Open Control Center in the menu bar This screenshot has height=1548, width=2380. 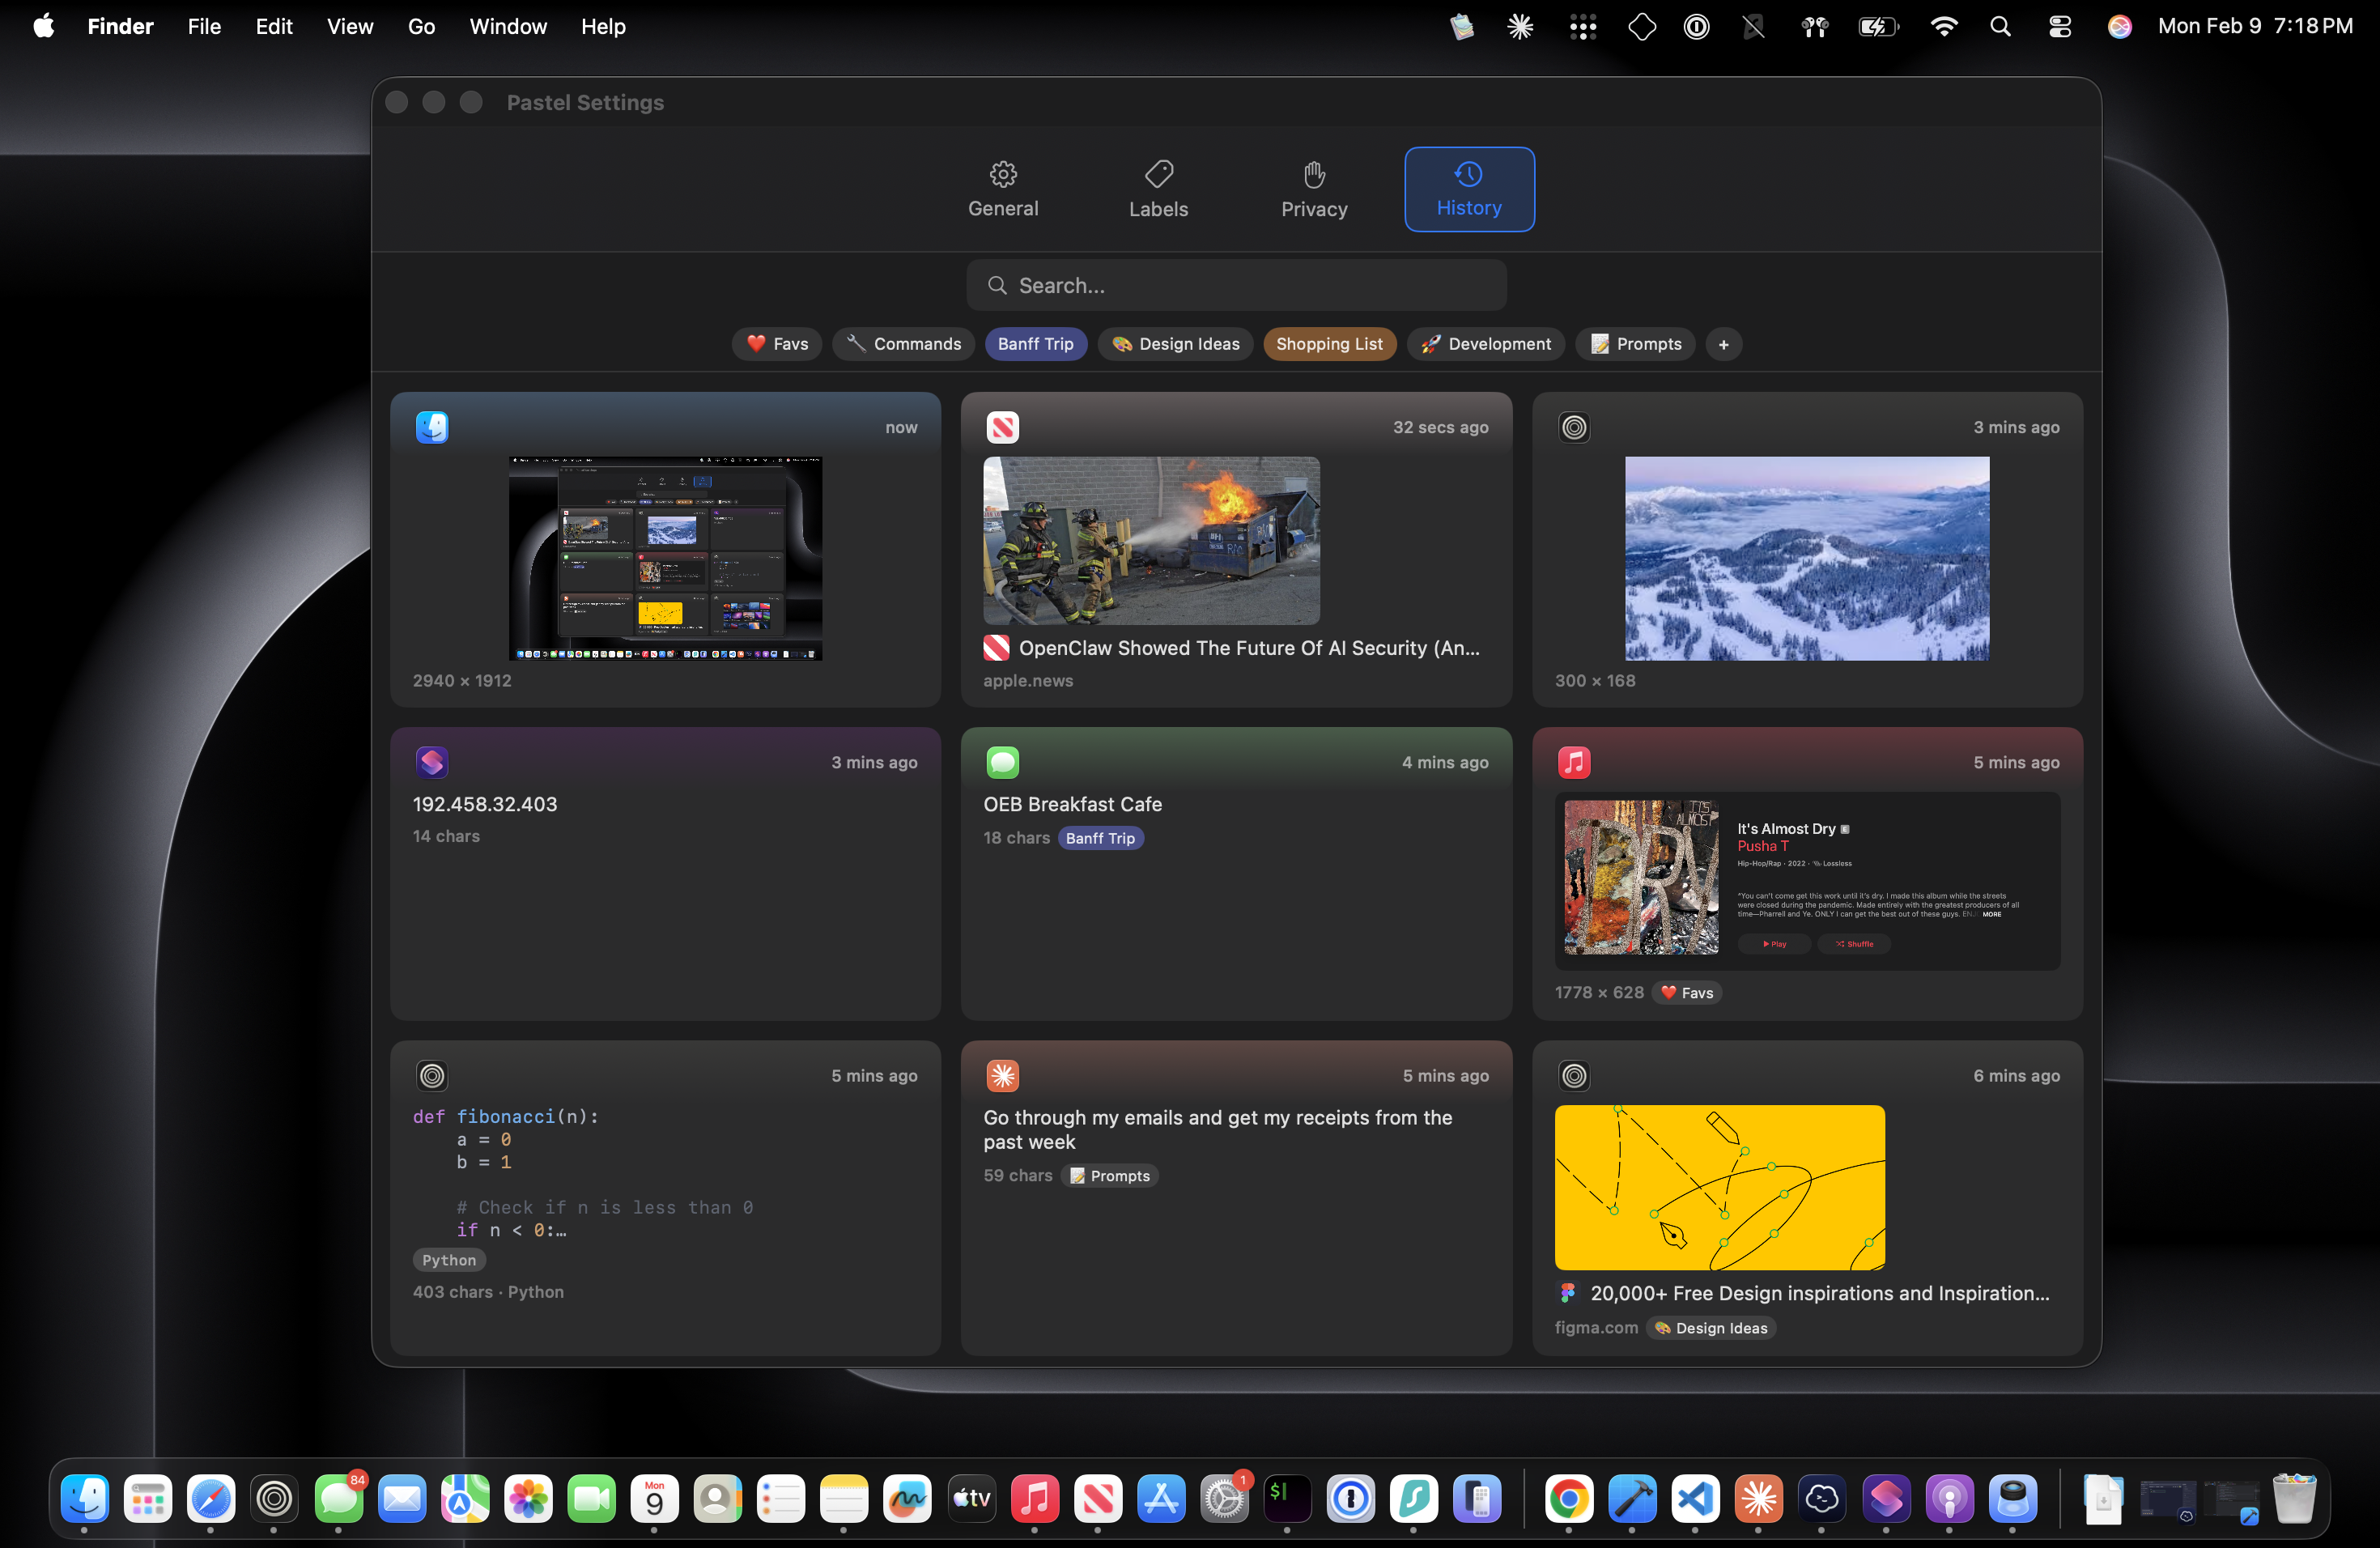[2059, 27]
